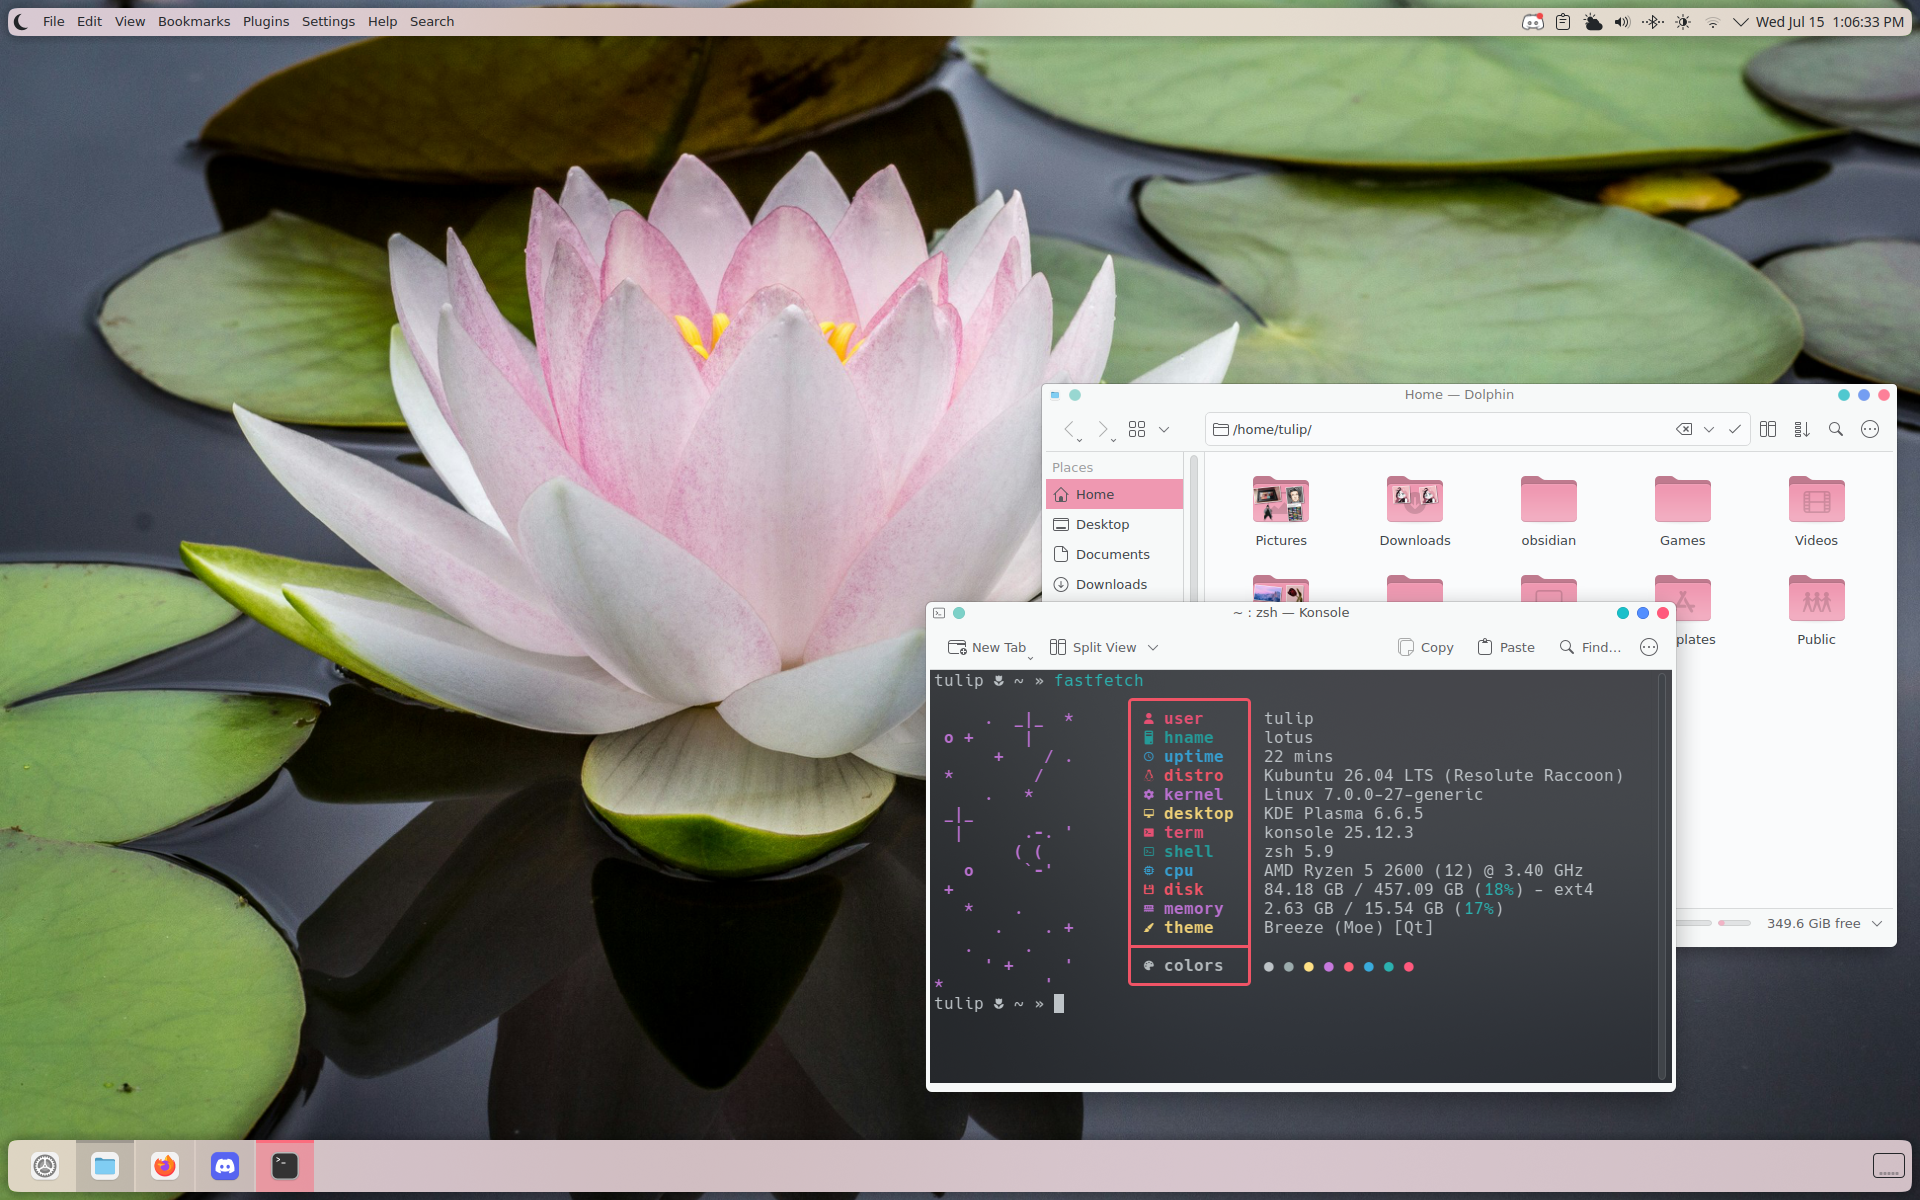1920x1200 pixels.
Task: Open System Settings from the taskbar
Action: pyautogui.click(x=45, y=1166)
